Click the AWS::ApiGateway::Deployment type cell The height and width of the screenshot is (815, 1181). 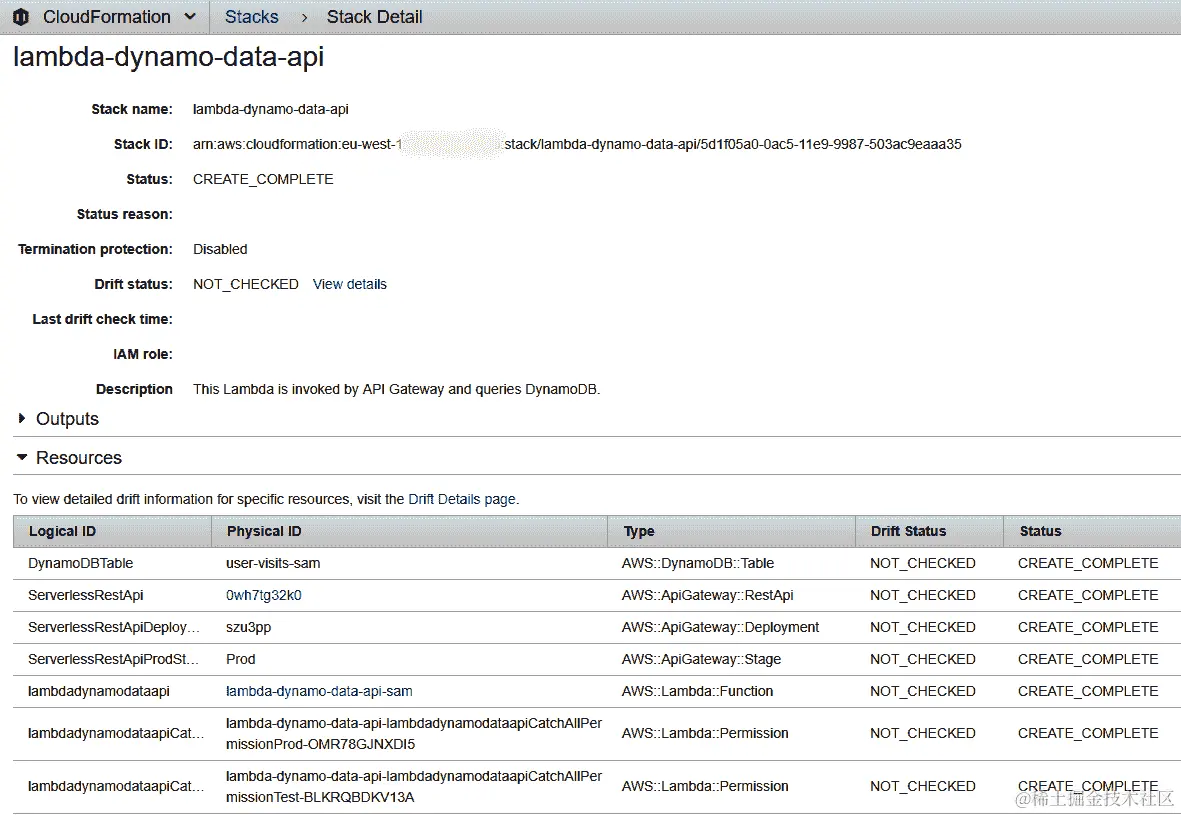pos(720,627)
